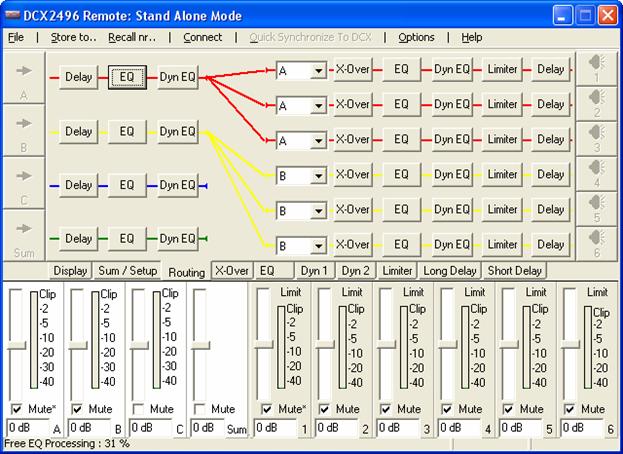Screen dimensions: 623x454
Task: Enable Mute checkbox for input C
Action: pos(139,409)
